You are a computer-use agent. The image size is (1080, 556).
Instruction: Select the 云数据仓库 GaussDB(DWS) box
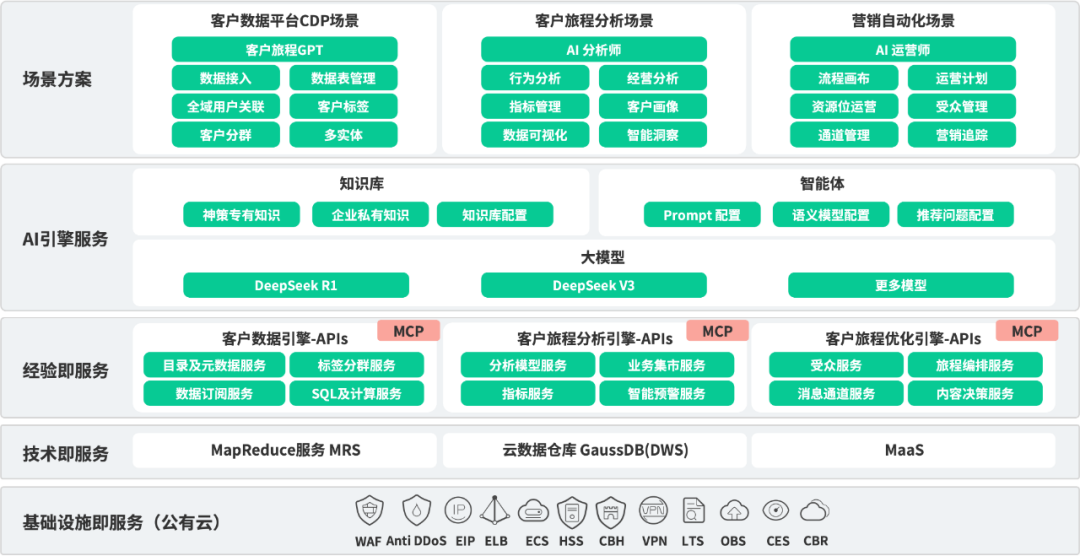pos(594,451)
